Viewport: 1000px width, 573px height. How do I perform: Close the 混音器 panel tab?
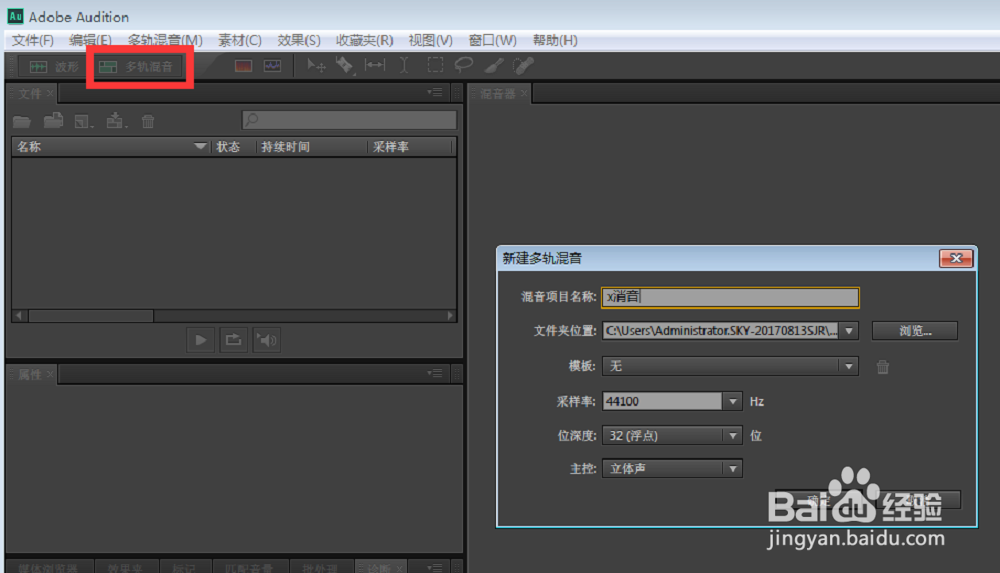tap(524, 94)
